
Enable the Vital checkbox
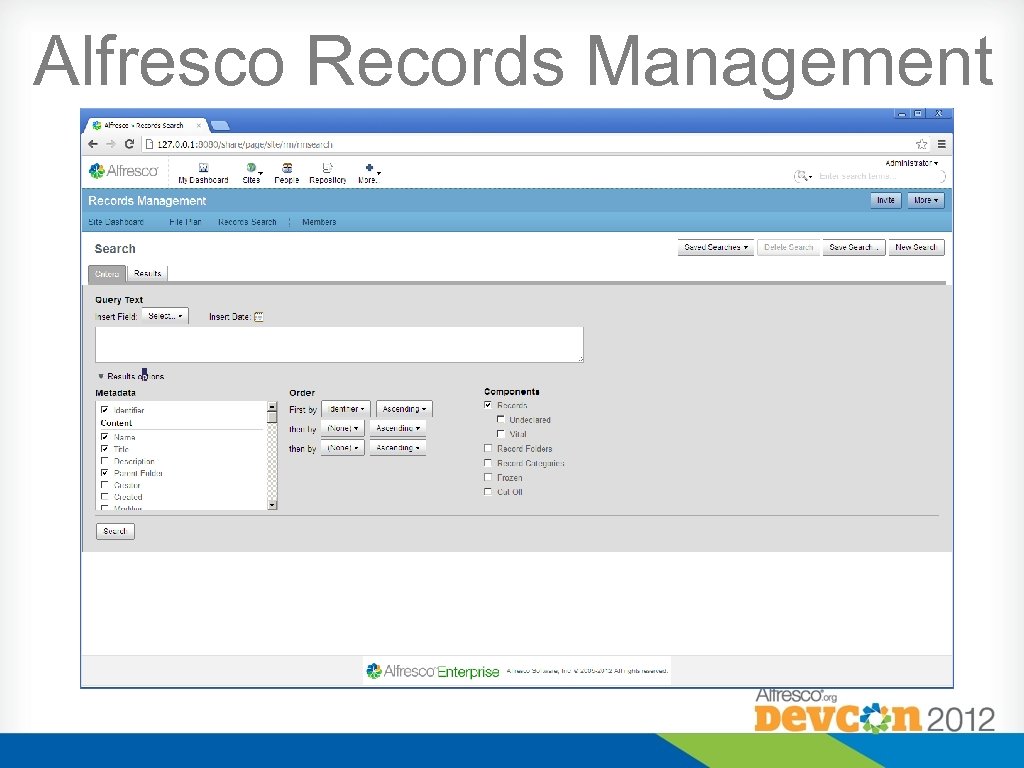[501, 433]
